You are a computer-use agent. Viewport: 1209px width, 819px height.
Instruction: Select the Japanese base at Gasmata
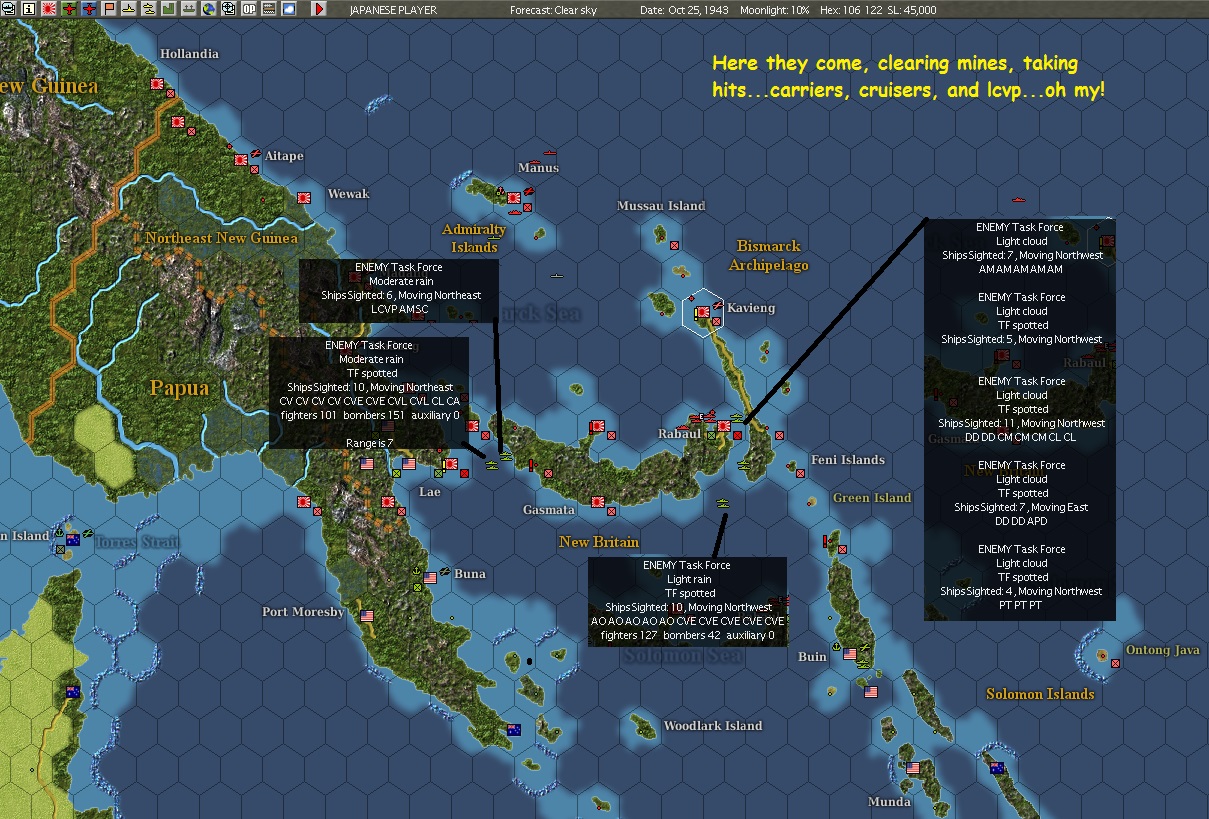click(598, 502)
